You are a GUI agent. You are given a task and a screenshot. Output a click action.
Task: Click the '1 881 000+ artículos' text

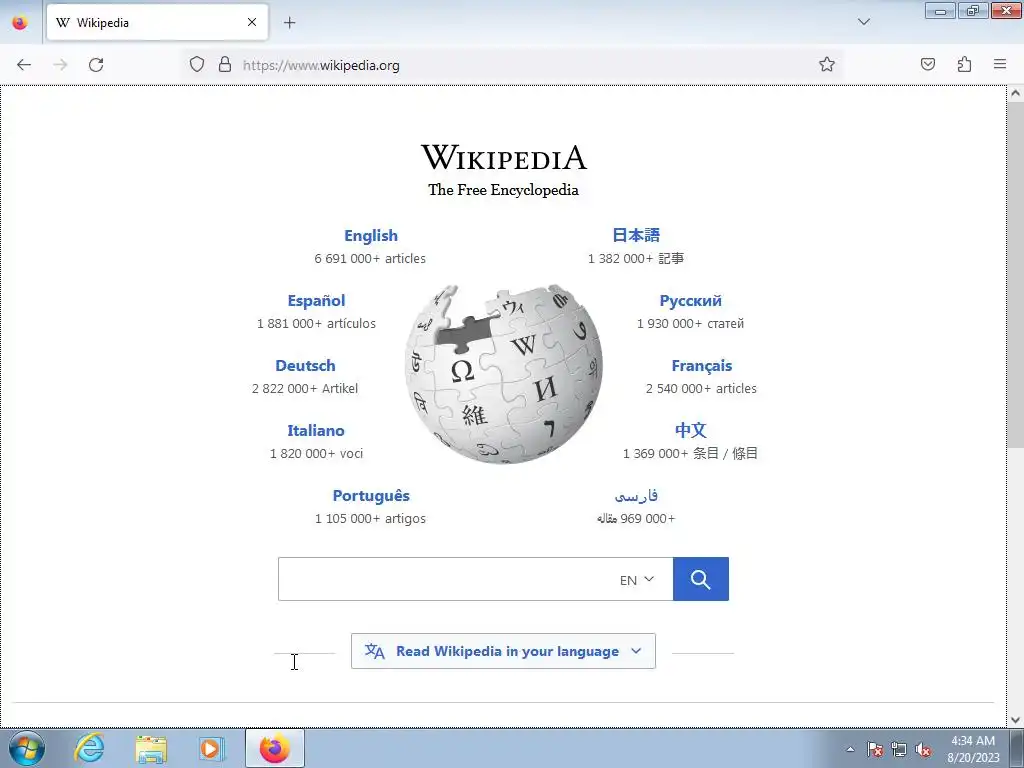(x=316, y=324)
